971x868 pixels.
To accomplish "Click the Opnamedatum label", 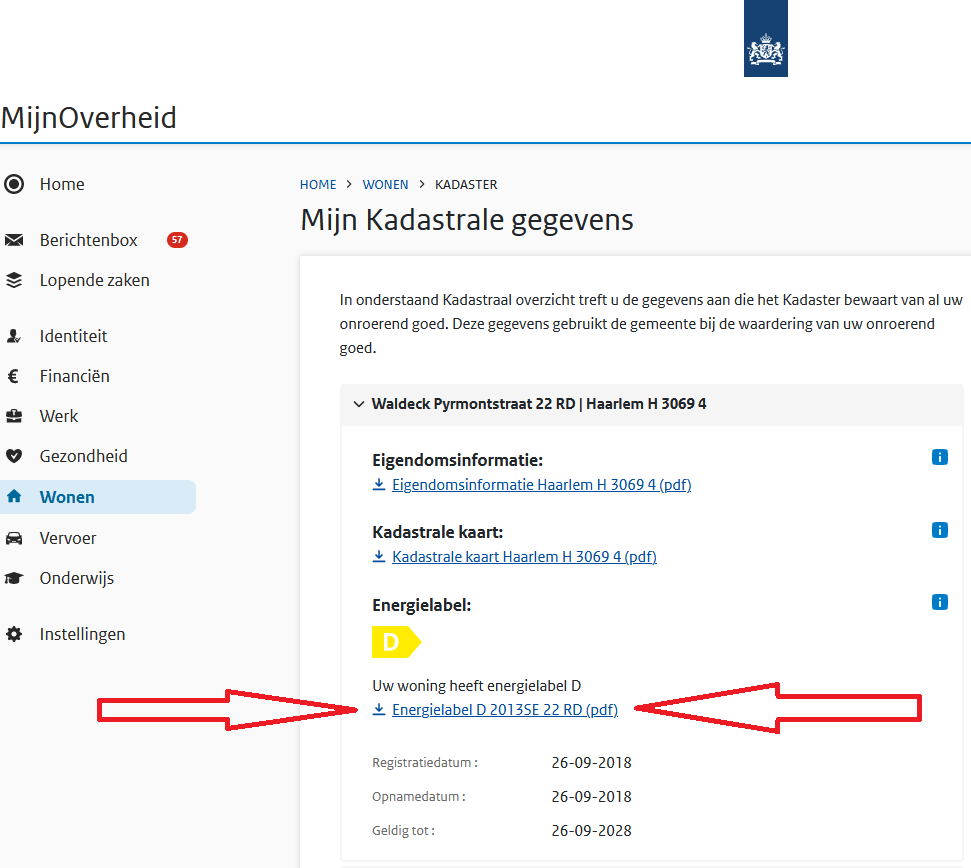I will 419,797.
